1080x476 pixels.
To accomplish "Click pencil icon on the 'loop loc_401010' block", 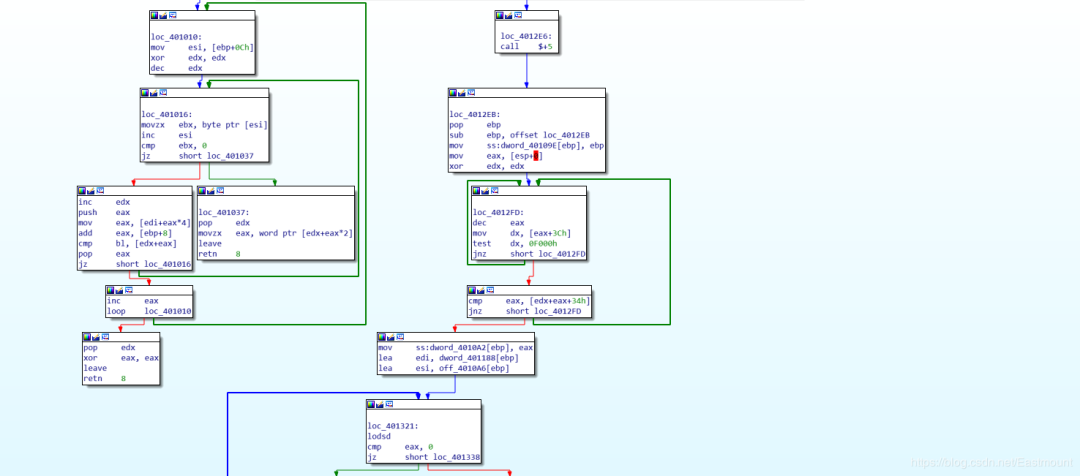I will (121, 291).
